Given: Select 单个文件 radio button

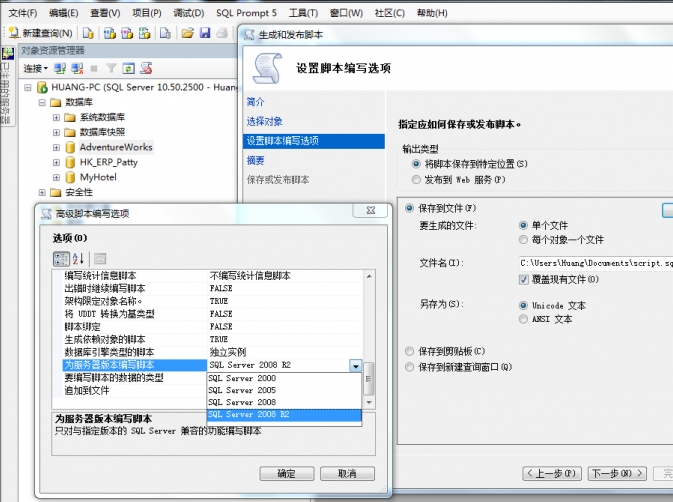Looking at the screenshot, I should [523, 225].
